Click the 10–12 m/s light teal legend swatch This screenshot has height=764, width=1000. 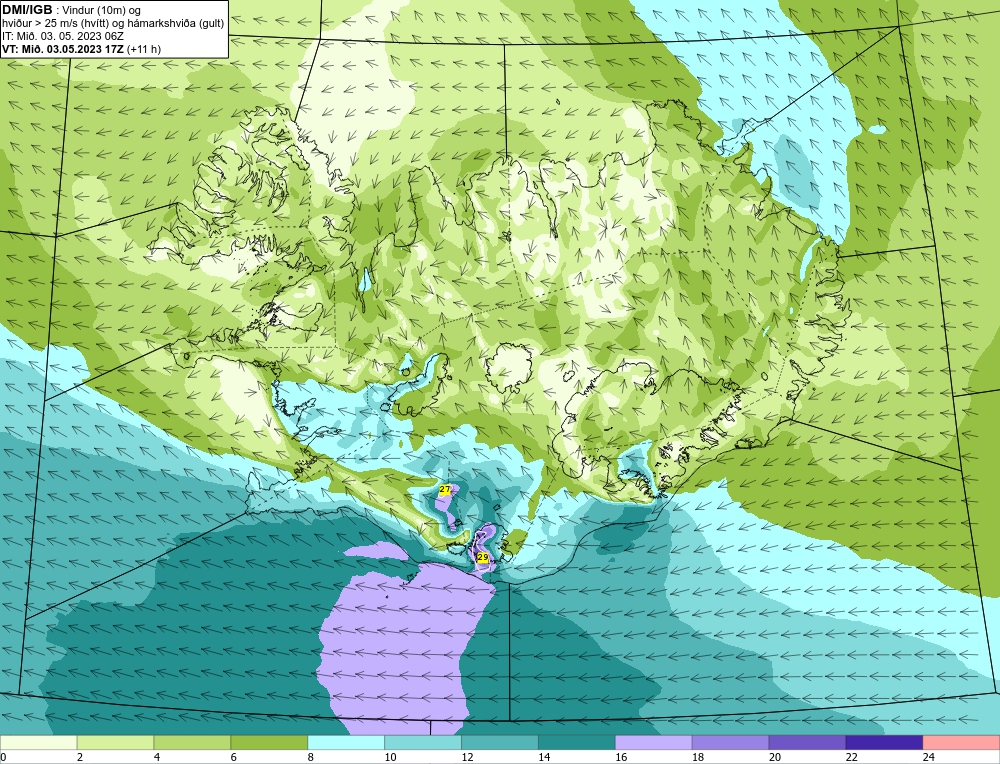pyautogui.click(x=423, y=743)
